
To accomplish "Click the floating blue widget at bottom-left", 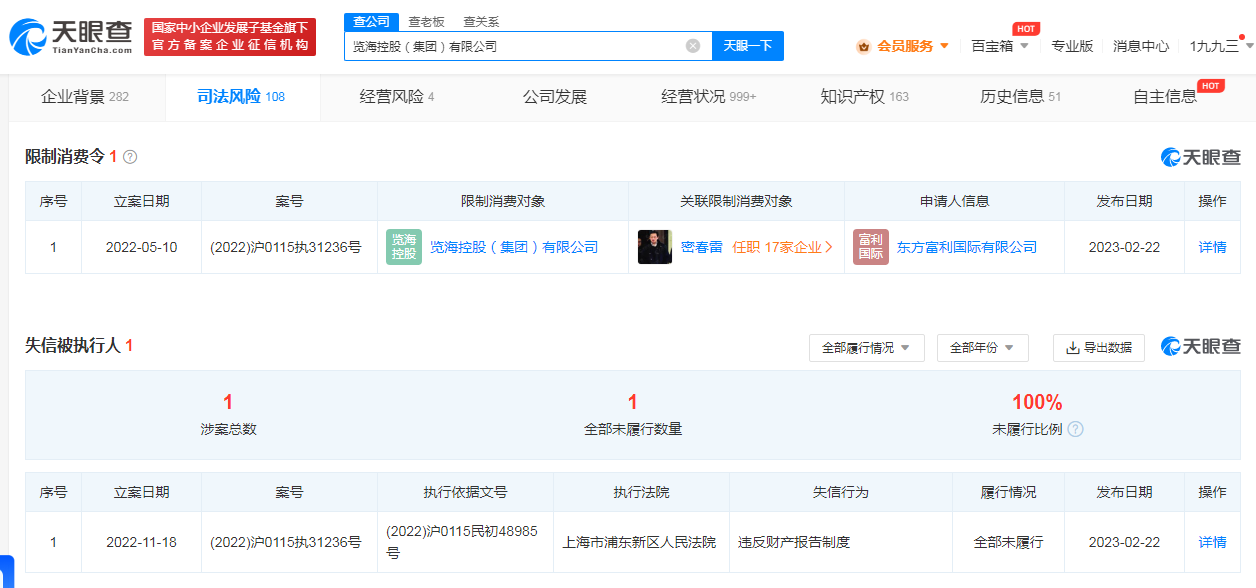I will (x=6, y=571).
